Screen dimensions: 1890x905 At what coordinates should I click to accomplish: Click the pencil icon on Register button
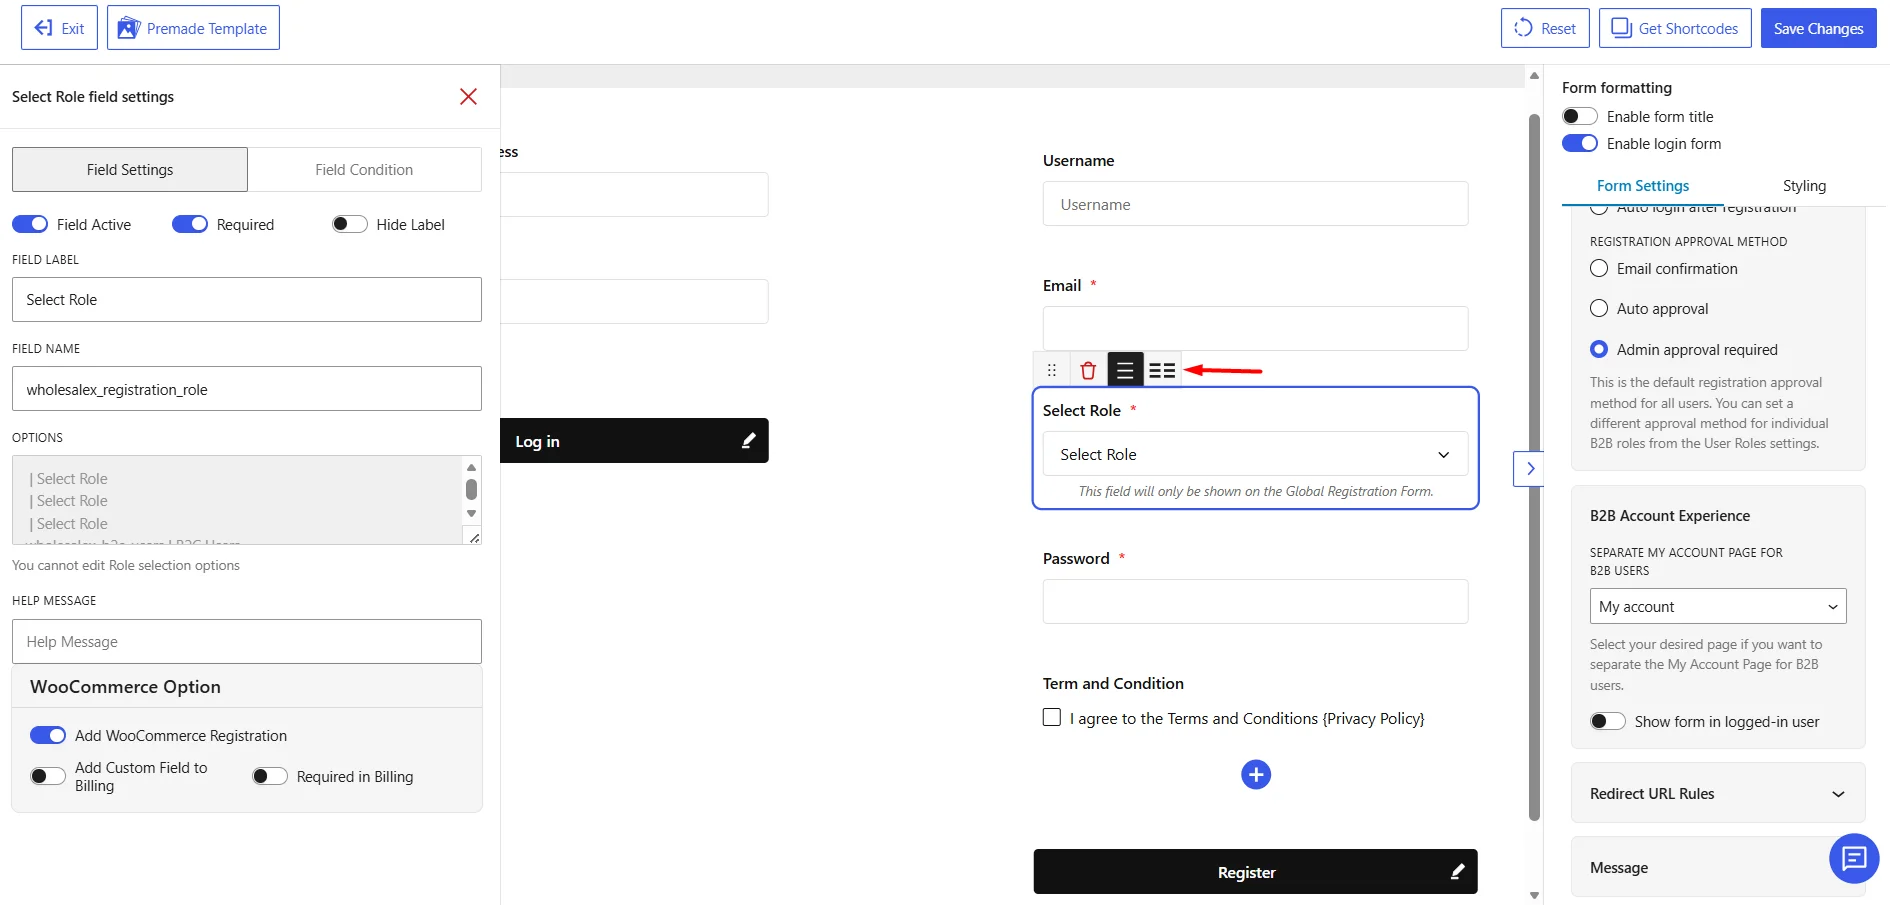click(1457, 872)
